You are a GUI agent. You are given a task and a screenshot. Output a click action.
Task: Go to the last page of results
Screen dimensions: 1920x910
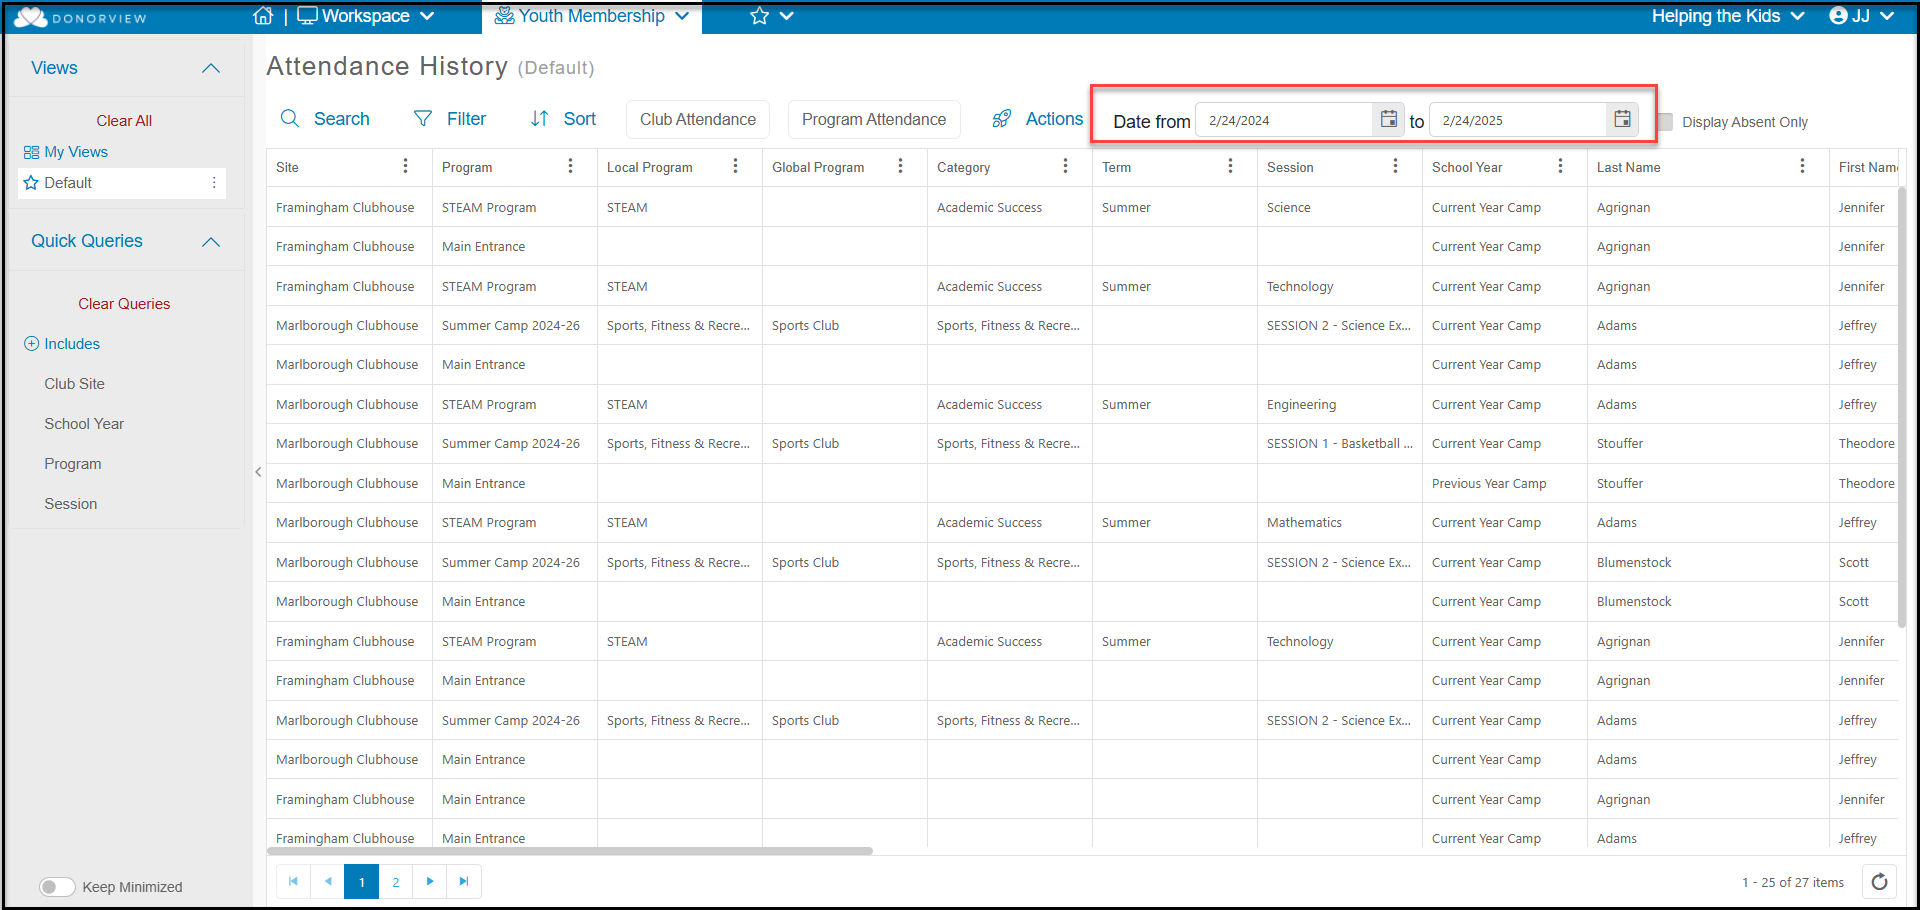tap(464, 881)
